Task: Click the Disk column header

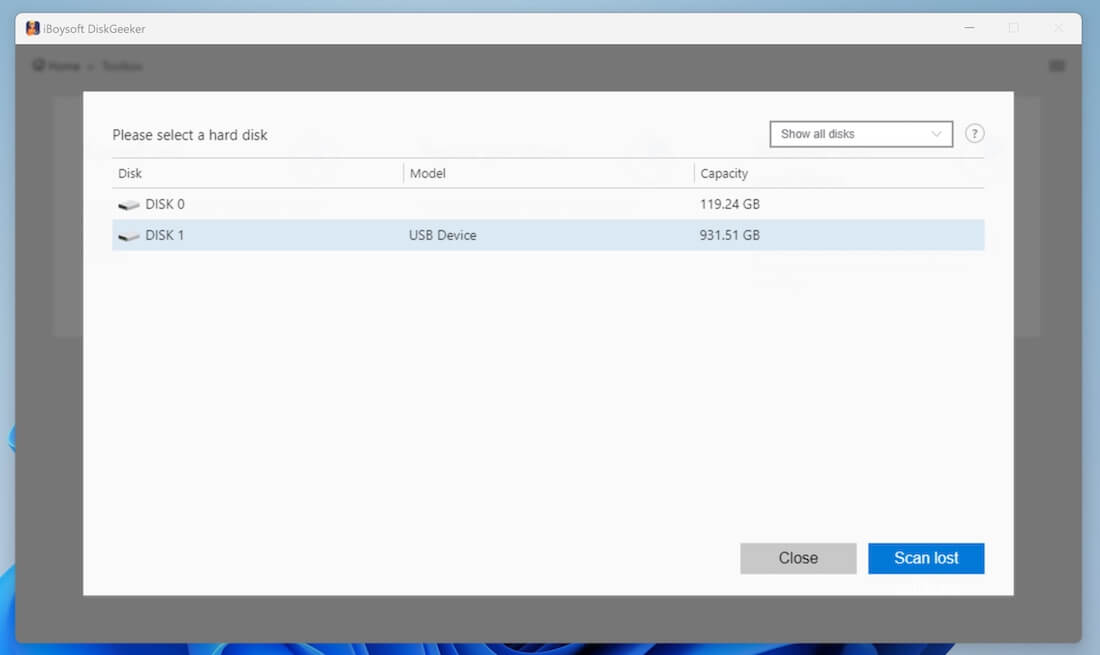Action: tap(130, 173)
